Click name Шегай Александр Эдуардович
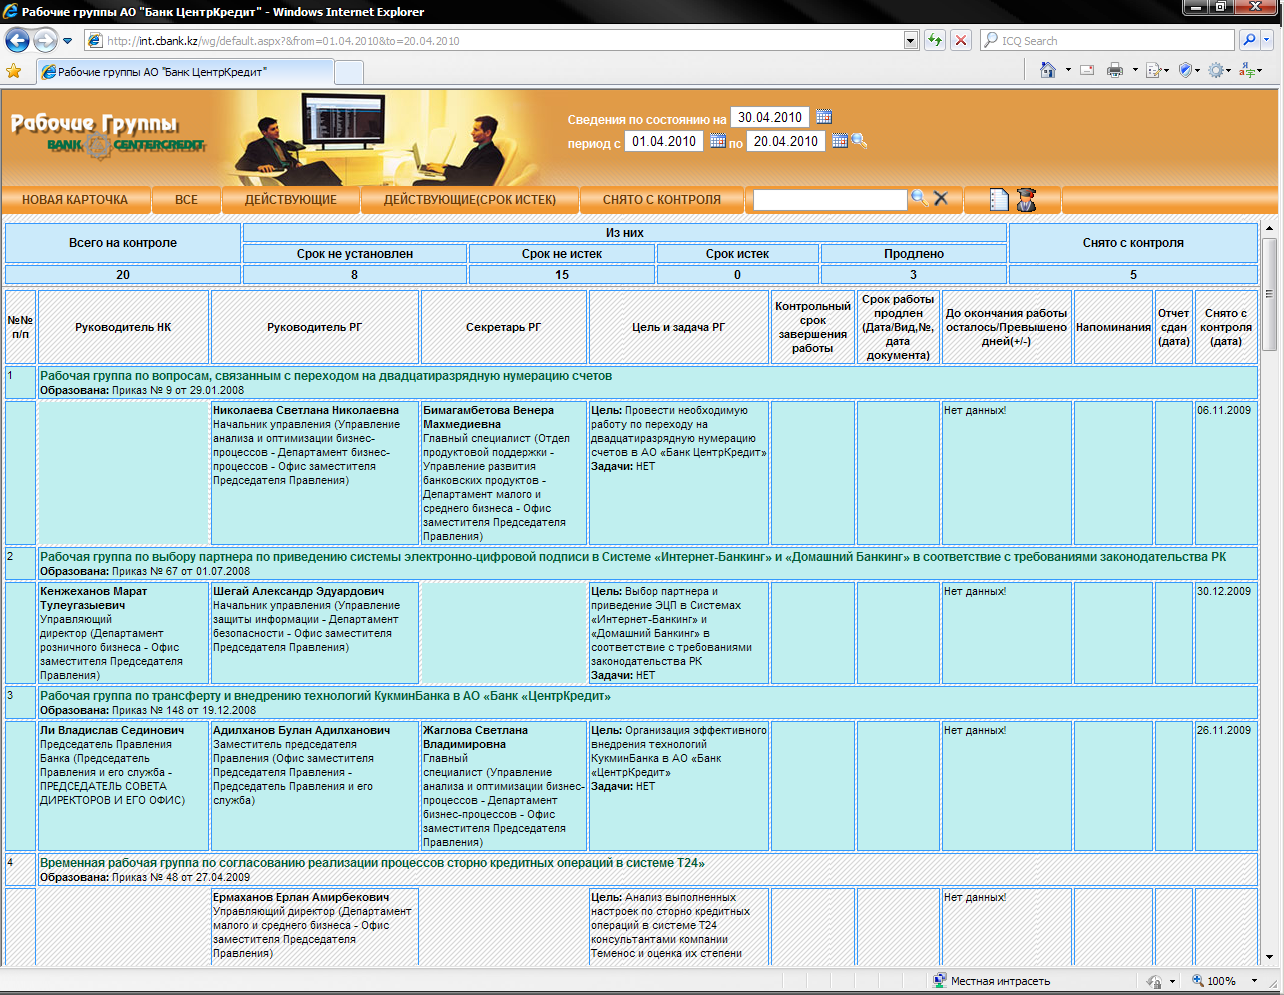This screenshot has height=995, width=1284. (x=298, y=591)
